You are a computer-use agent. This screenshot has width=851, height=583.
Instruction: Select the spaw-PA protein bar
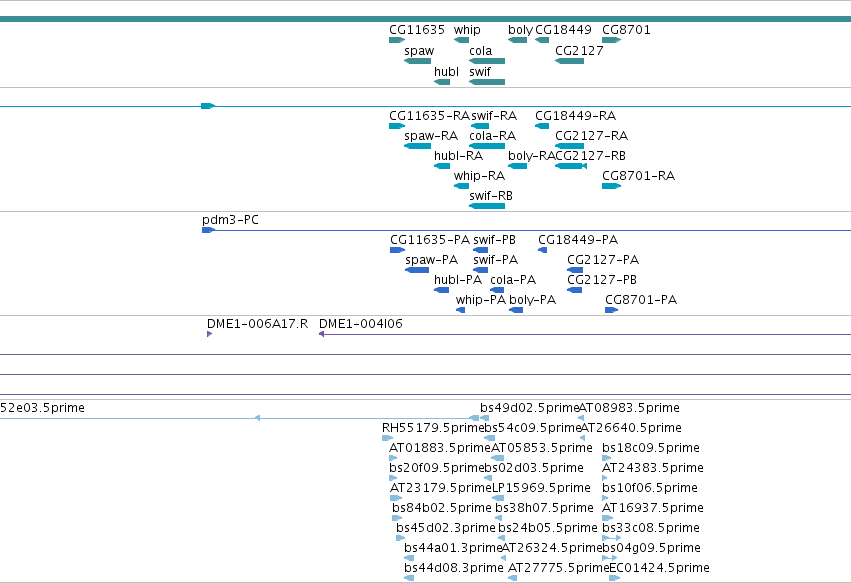pyautogui.click(x=417, y=270)
